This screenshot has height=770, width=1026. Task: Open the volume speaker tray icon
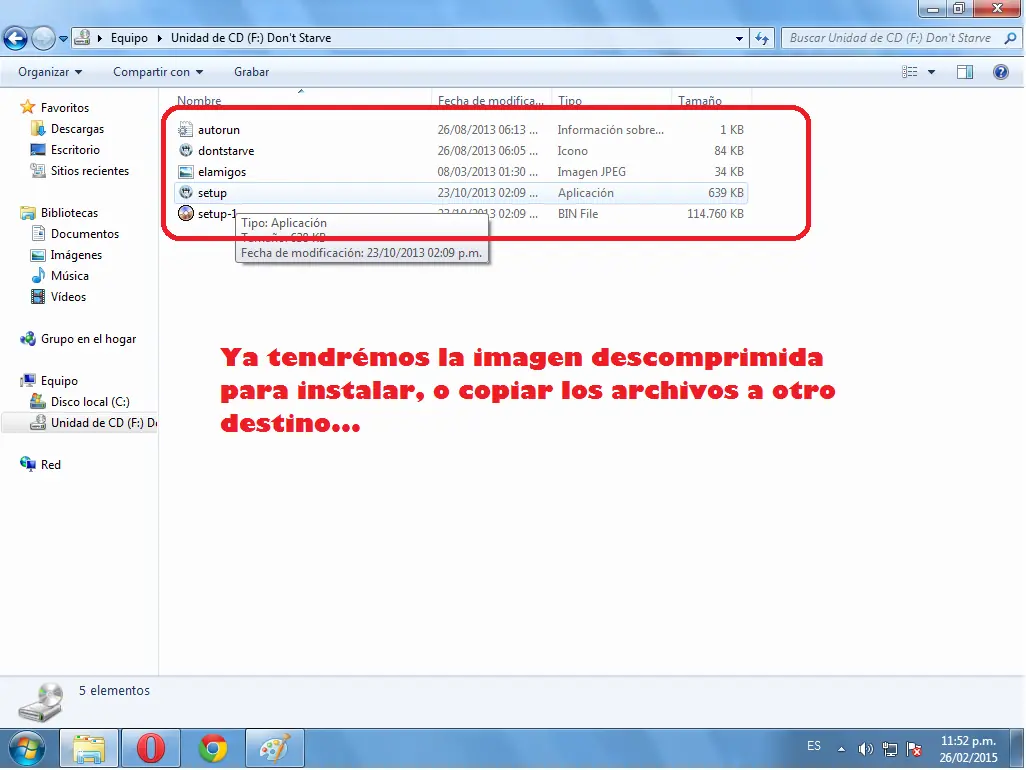865,749
